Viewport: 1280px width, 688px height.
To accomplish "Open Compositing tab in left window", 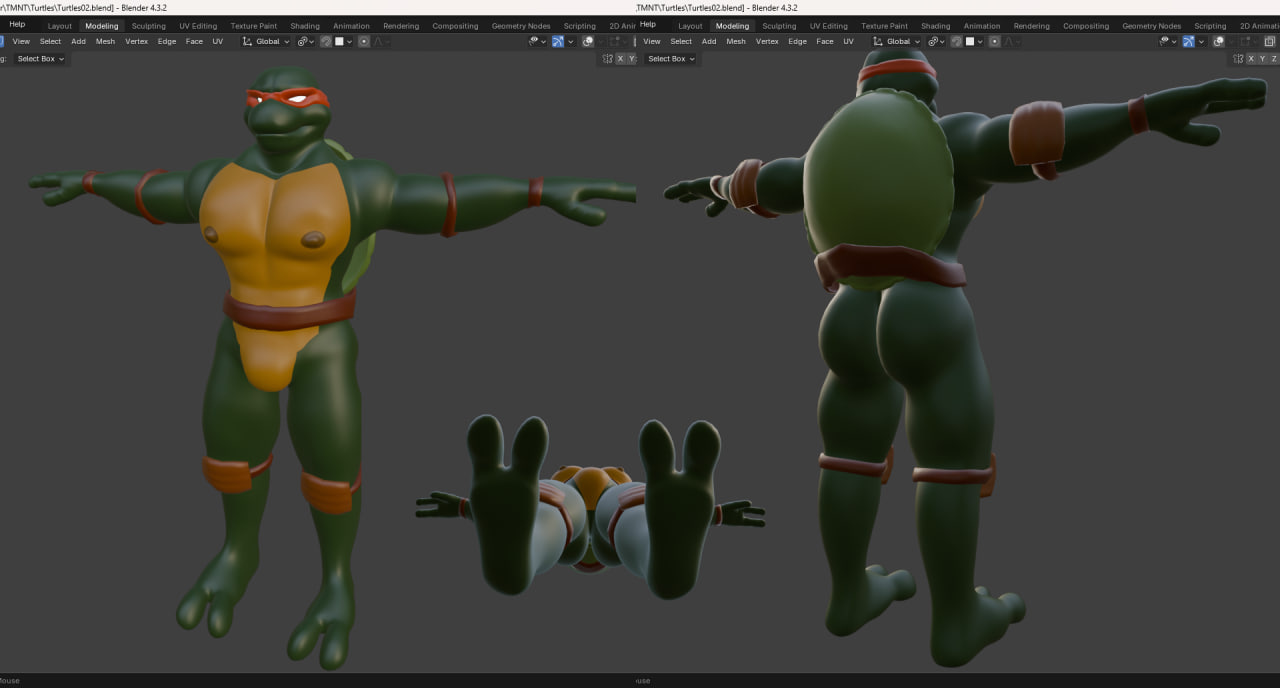I will [x=455, y=26].
